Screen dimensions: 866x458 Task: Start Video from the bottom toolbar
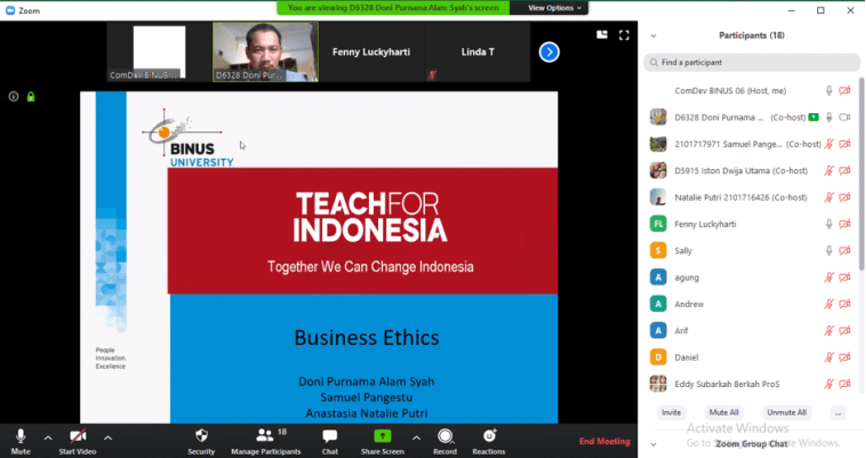click(x=77, y=441)
